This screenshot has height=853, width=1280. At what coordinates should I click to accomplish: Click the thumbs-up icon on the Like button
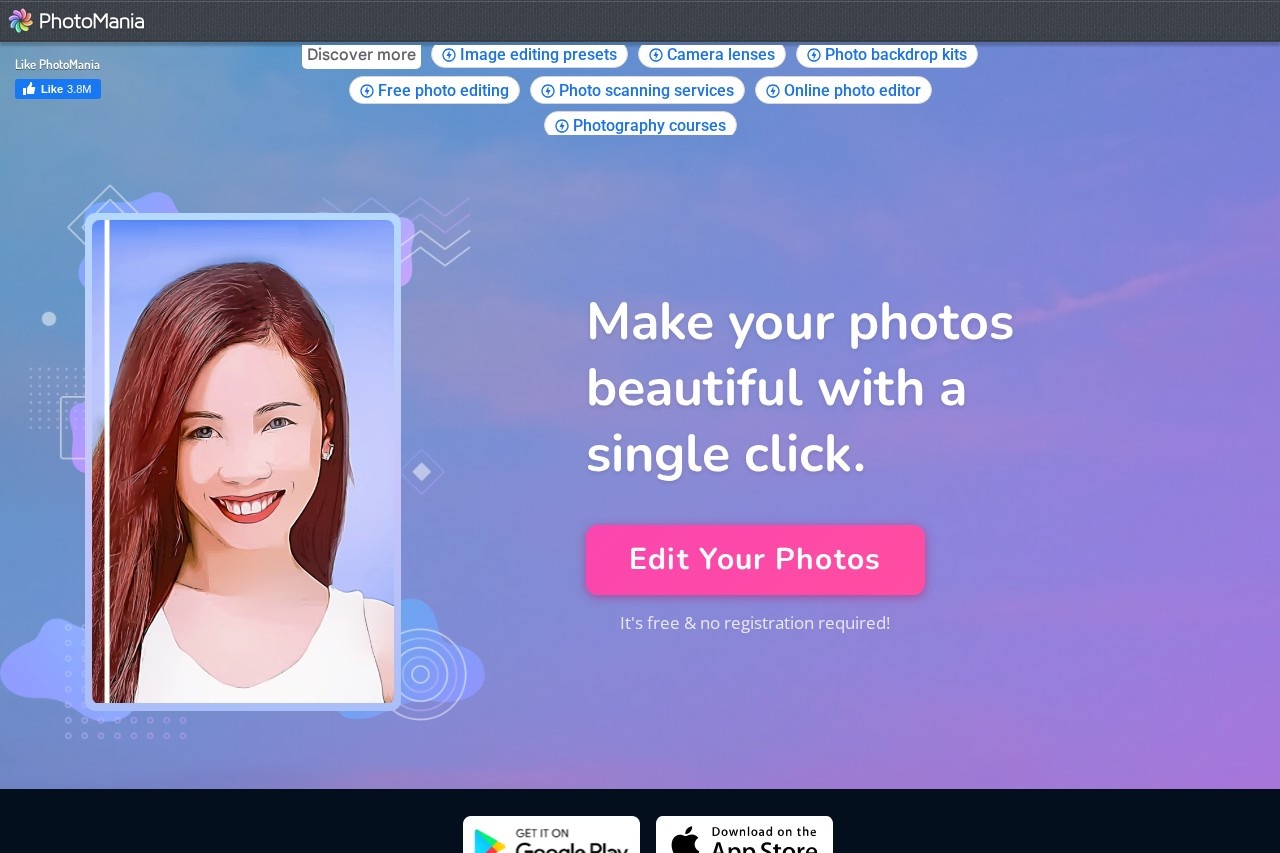point(29,88)
